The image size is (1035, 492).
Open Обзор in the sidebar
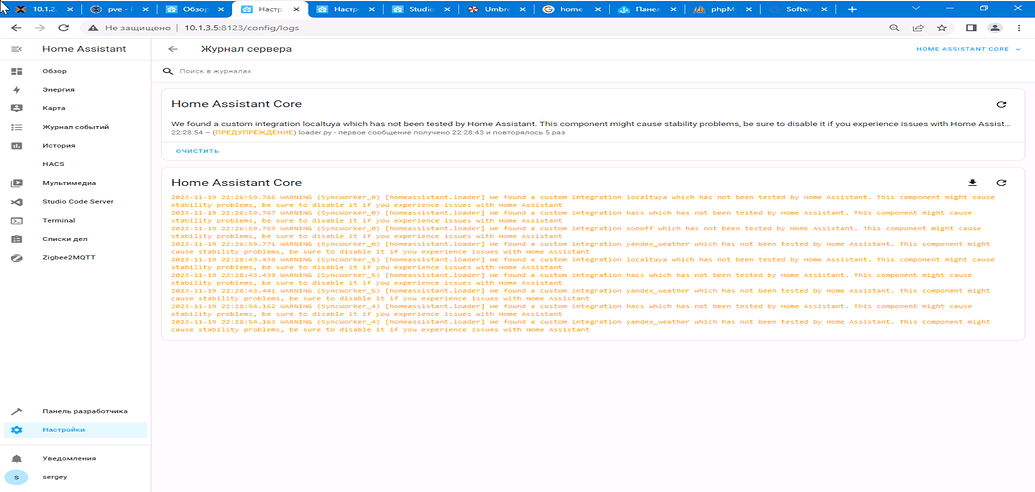pos(75,71)
